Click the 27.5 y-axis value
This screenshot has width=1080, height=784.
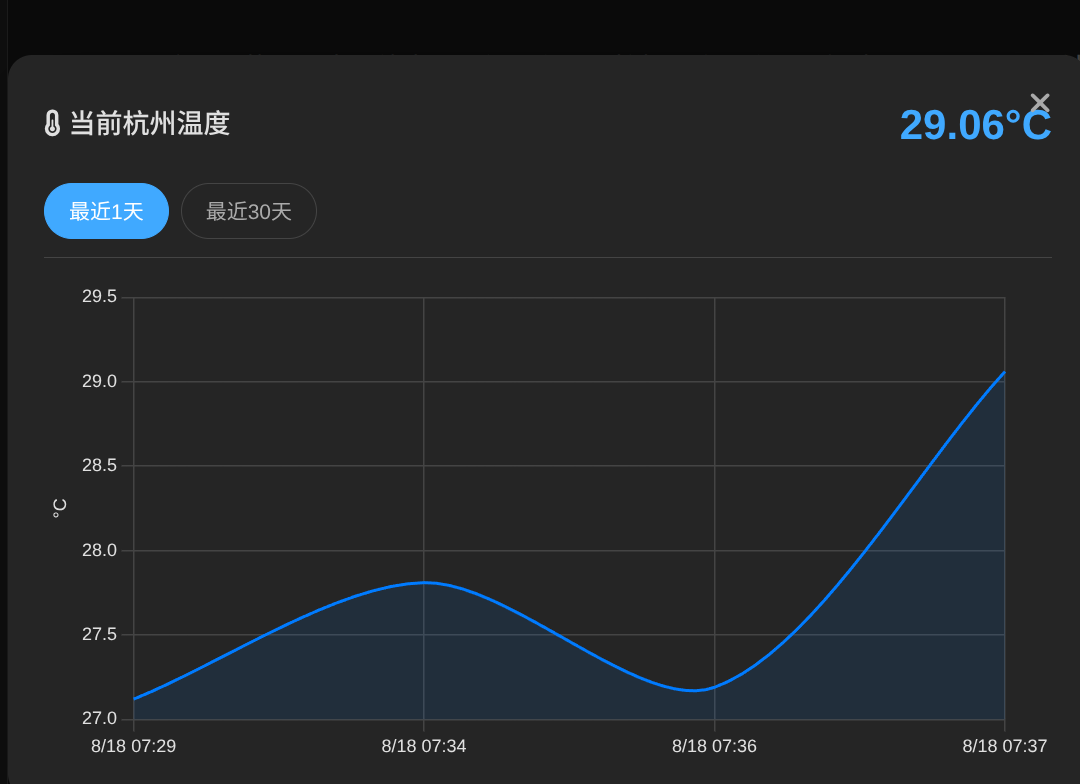100,634
